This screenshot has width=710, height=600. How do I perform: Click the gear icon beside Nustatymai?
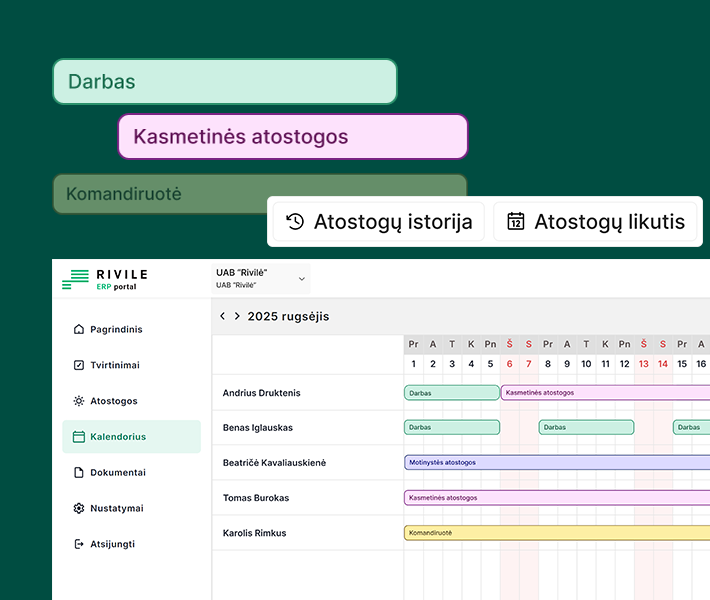(79, 508)
